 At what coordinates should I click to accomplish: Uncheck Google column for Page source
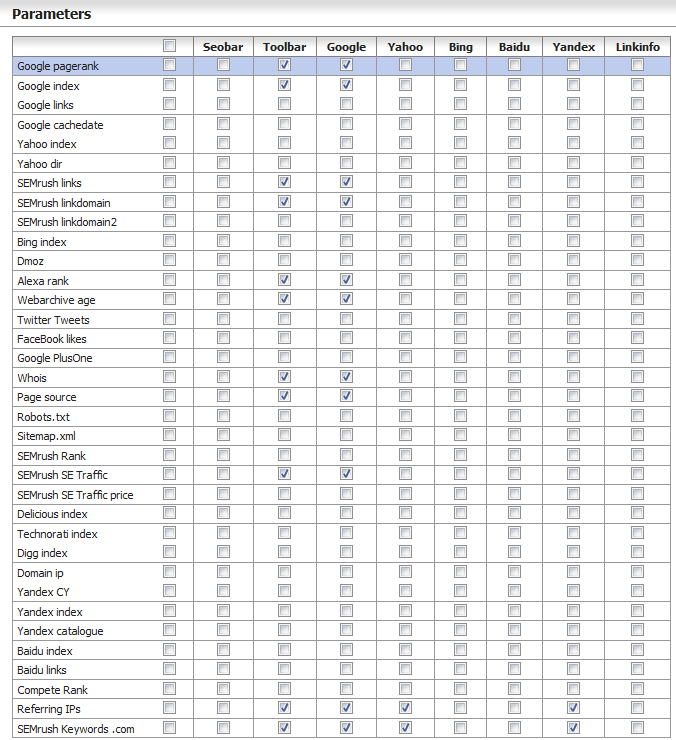pos(346,395)
